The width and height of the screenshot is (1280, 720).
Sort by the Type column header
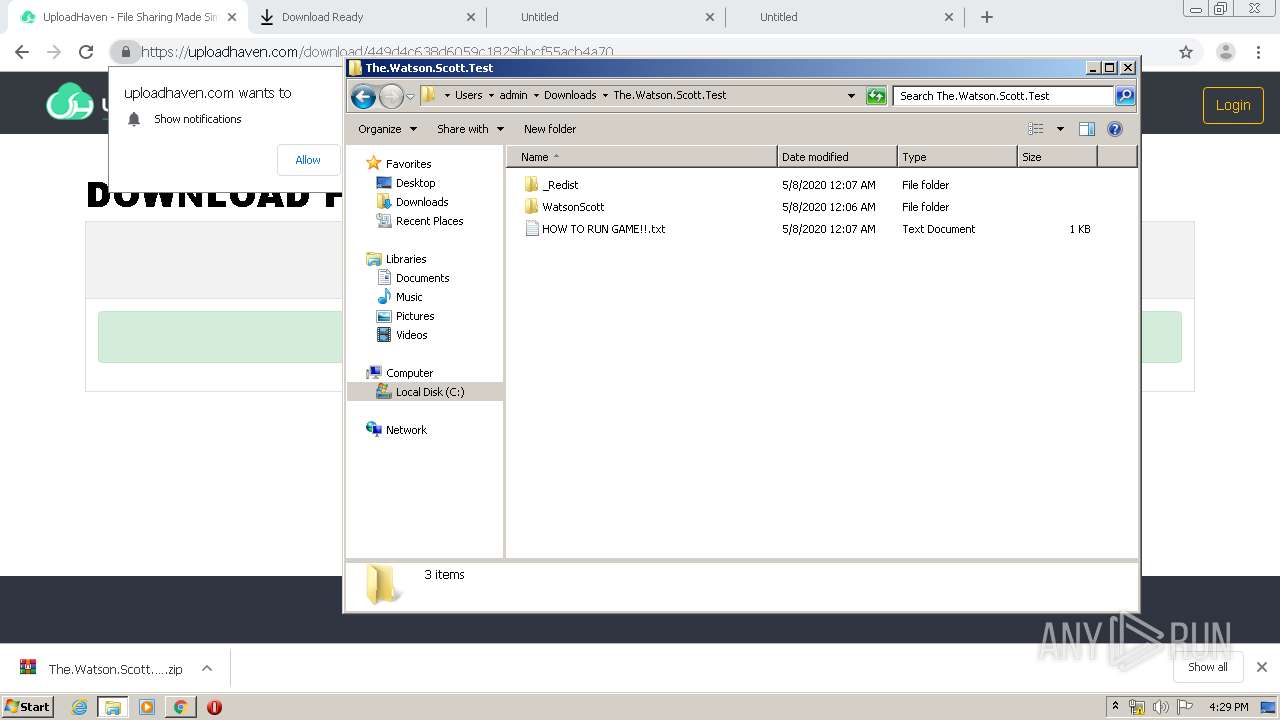coord(957,157)
